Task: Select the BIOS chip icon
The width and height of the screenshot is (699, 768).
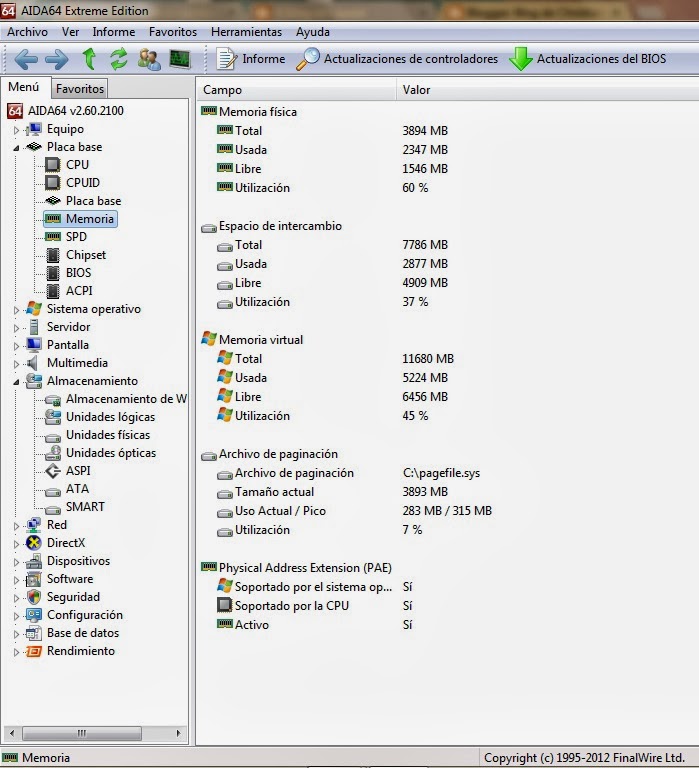Action: [x=53, y=273]
